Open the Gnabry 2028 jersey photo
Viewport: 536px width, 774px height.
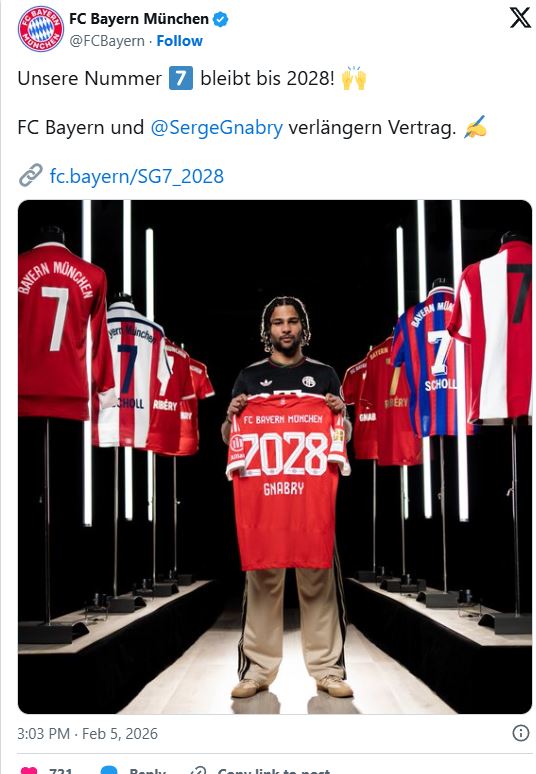click(275, 457)
